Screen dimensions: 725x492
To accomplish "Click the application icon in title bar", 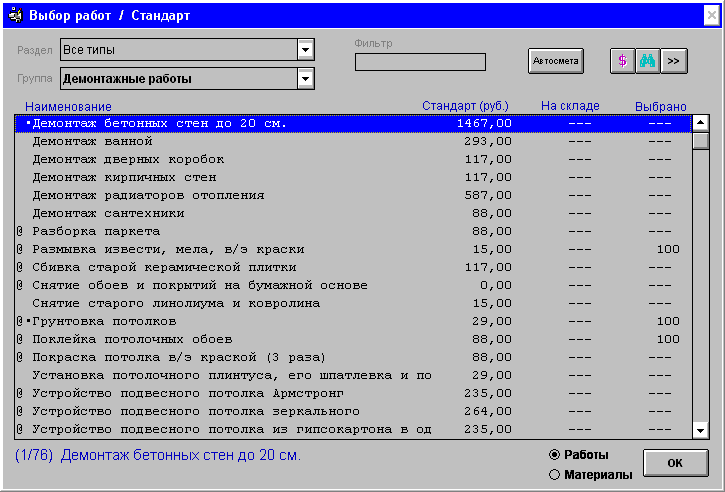I will pyautogui.click(x=15, y=16).
